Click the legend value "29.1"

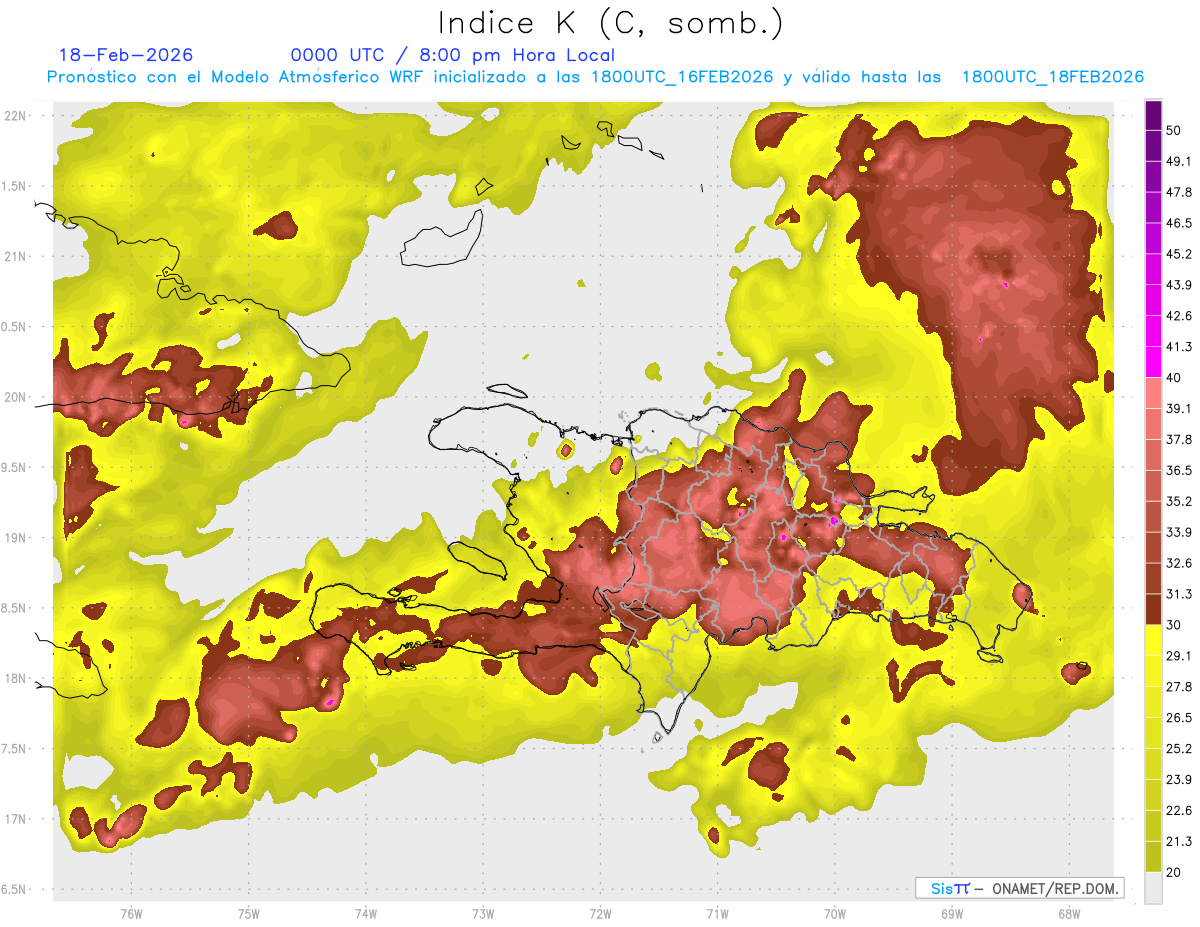(1179, 656)
